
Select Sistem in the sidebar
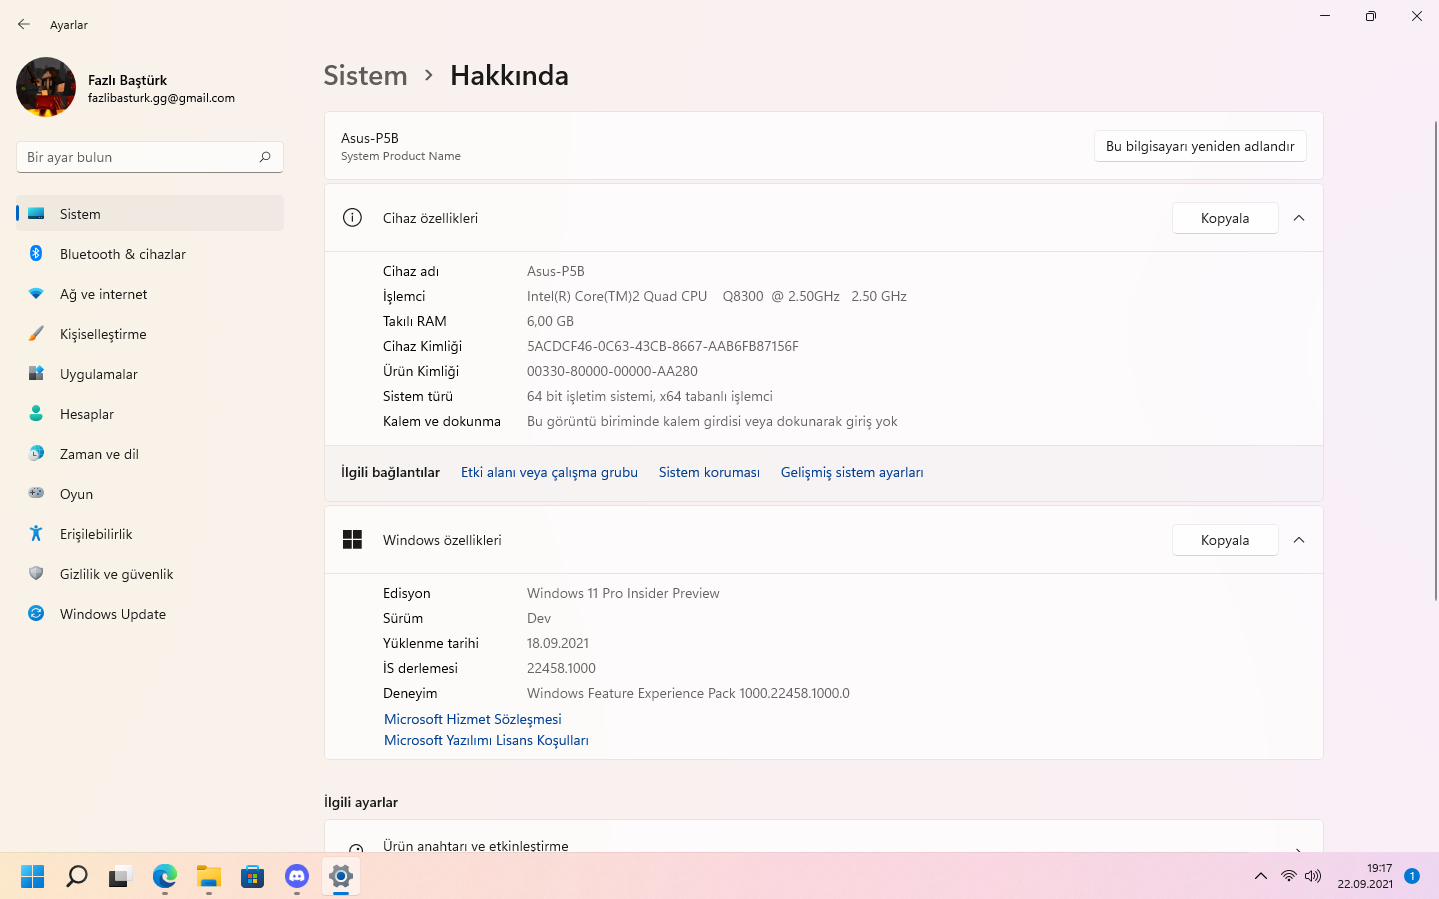[150, 214]
